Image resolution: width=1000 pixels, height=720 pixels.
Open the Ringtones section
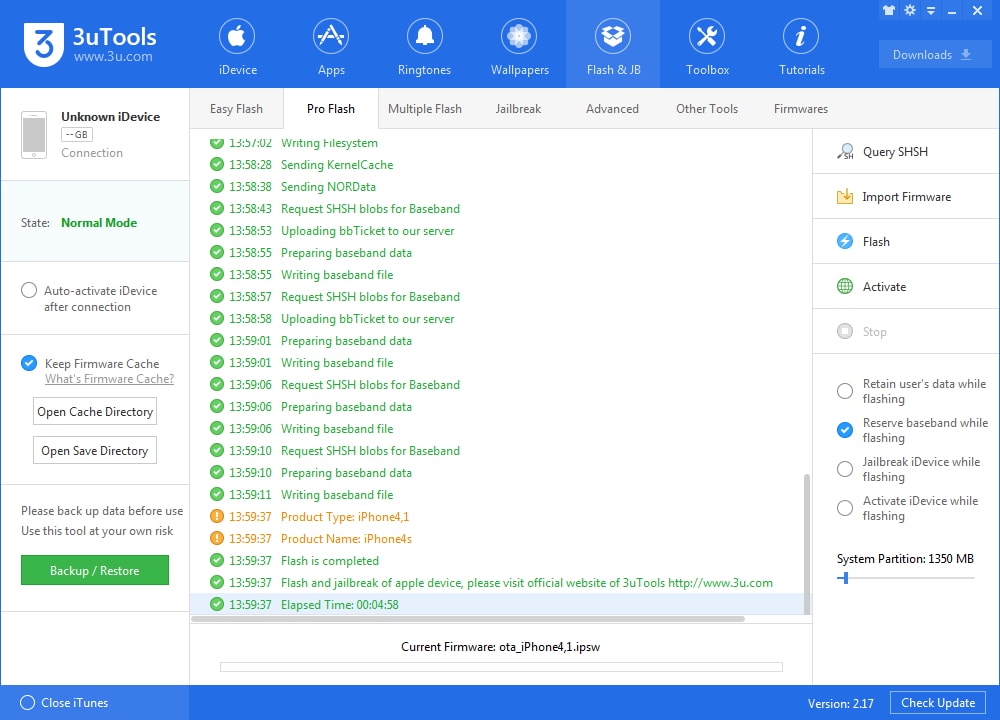point(424,46)
